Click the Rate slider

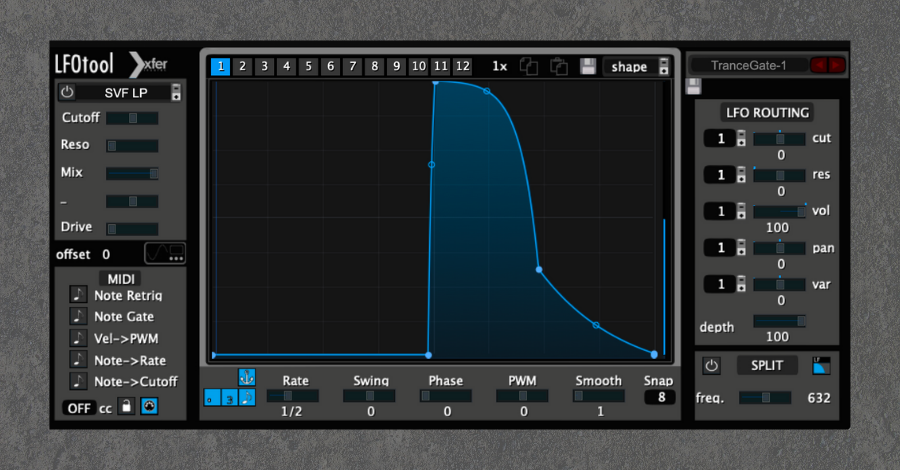click(292, 396)
